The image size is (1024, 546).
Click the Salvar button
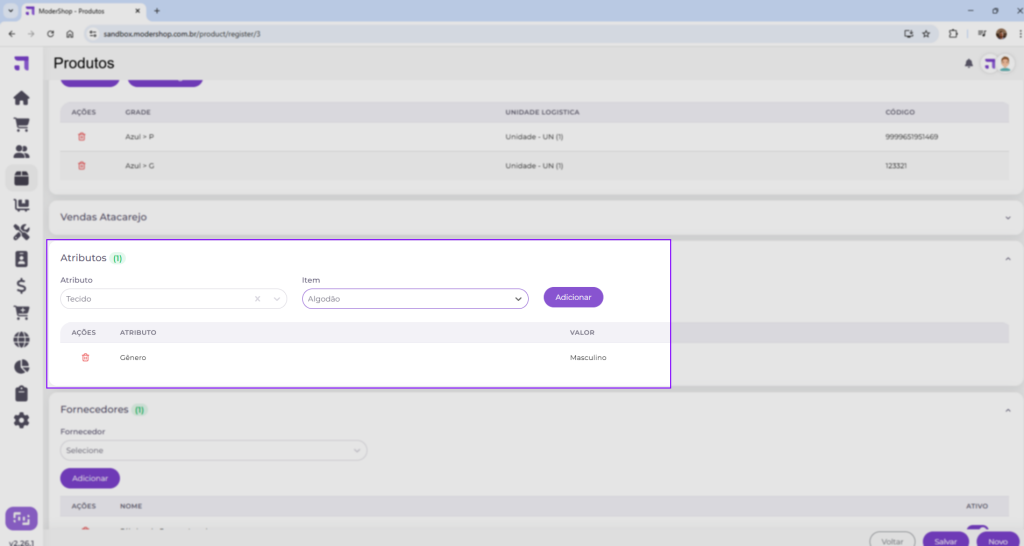pyautogui.click(x=945, y=540)
